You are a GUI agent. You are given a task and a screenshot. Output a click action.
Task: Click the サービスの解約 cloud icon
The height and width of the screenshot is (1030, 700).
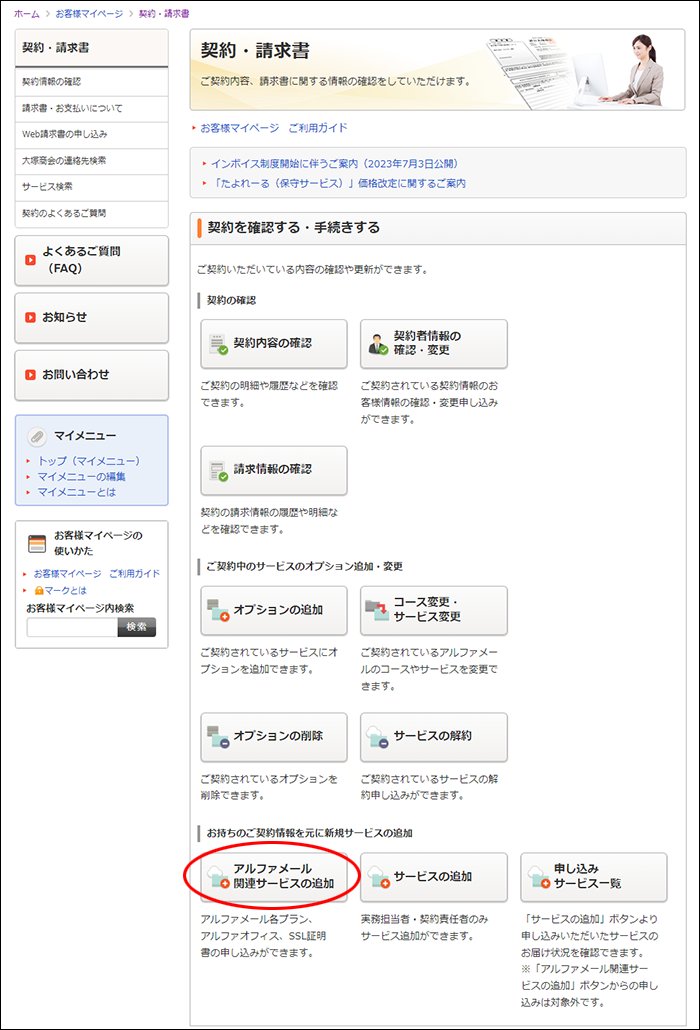[378, 737]
